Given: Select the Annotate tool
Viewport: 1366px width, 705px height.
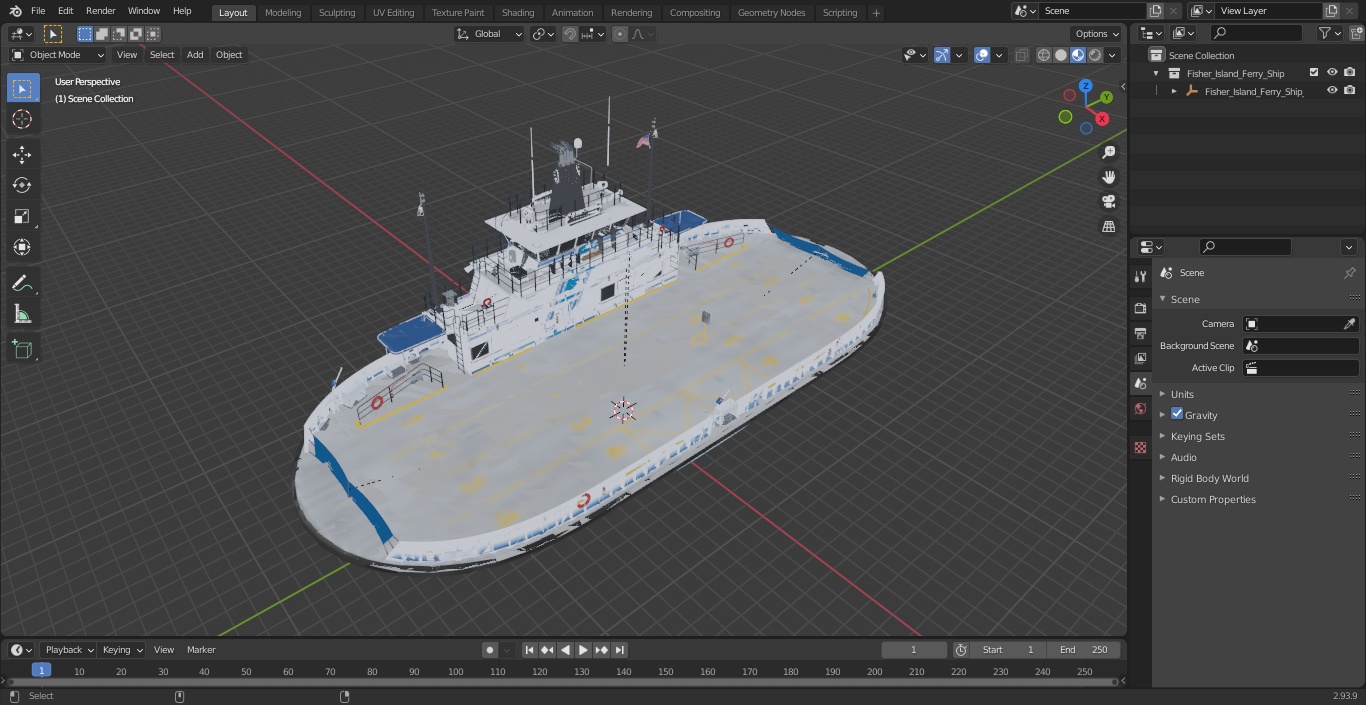Looking at the screenshot, I should tap(22, 283).
